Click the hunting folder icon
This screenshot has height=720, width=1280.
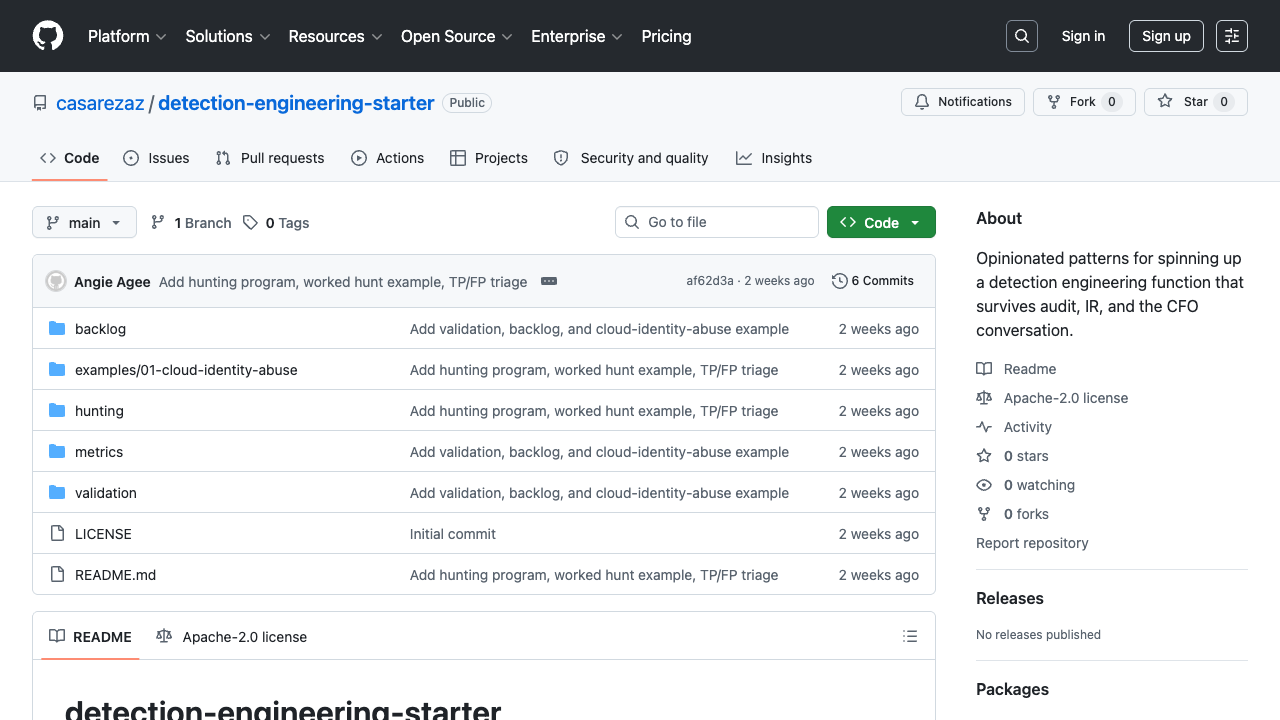(57, 411)
